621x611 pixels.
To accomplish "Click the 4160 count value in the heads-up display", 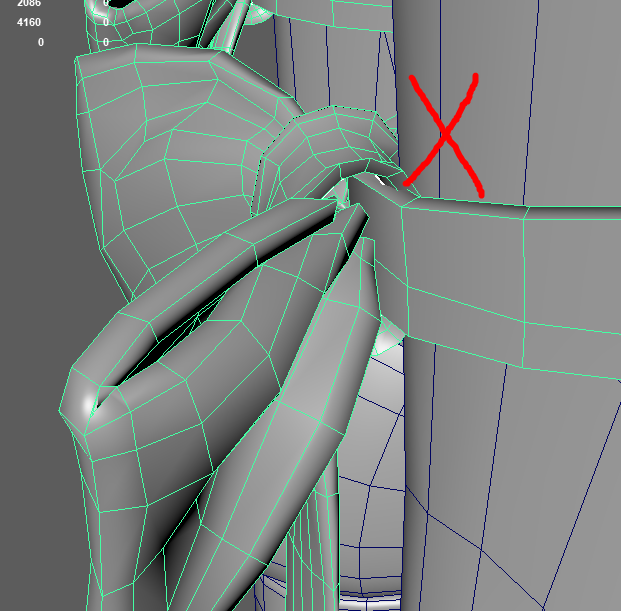I will click(29, 22).
